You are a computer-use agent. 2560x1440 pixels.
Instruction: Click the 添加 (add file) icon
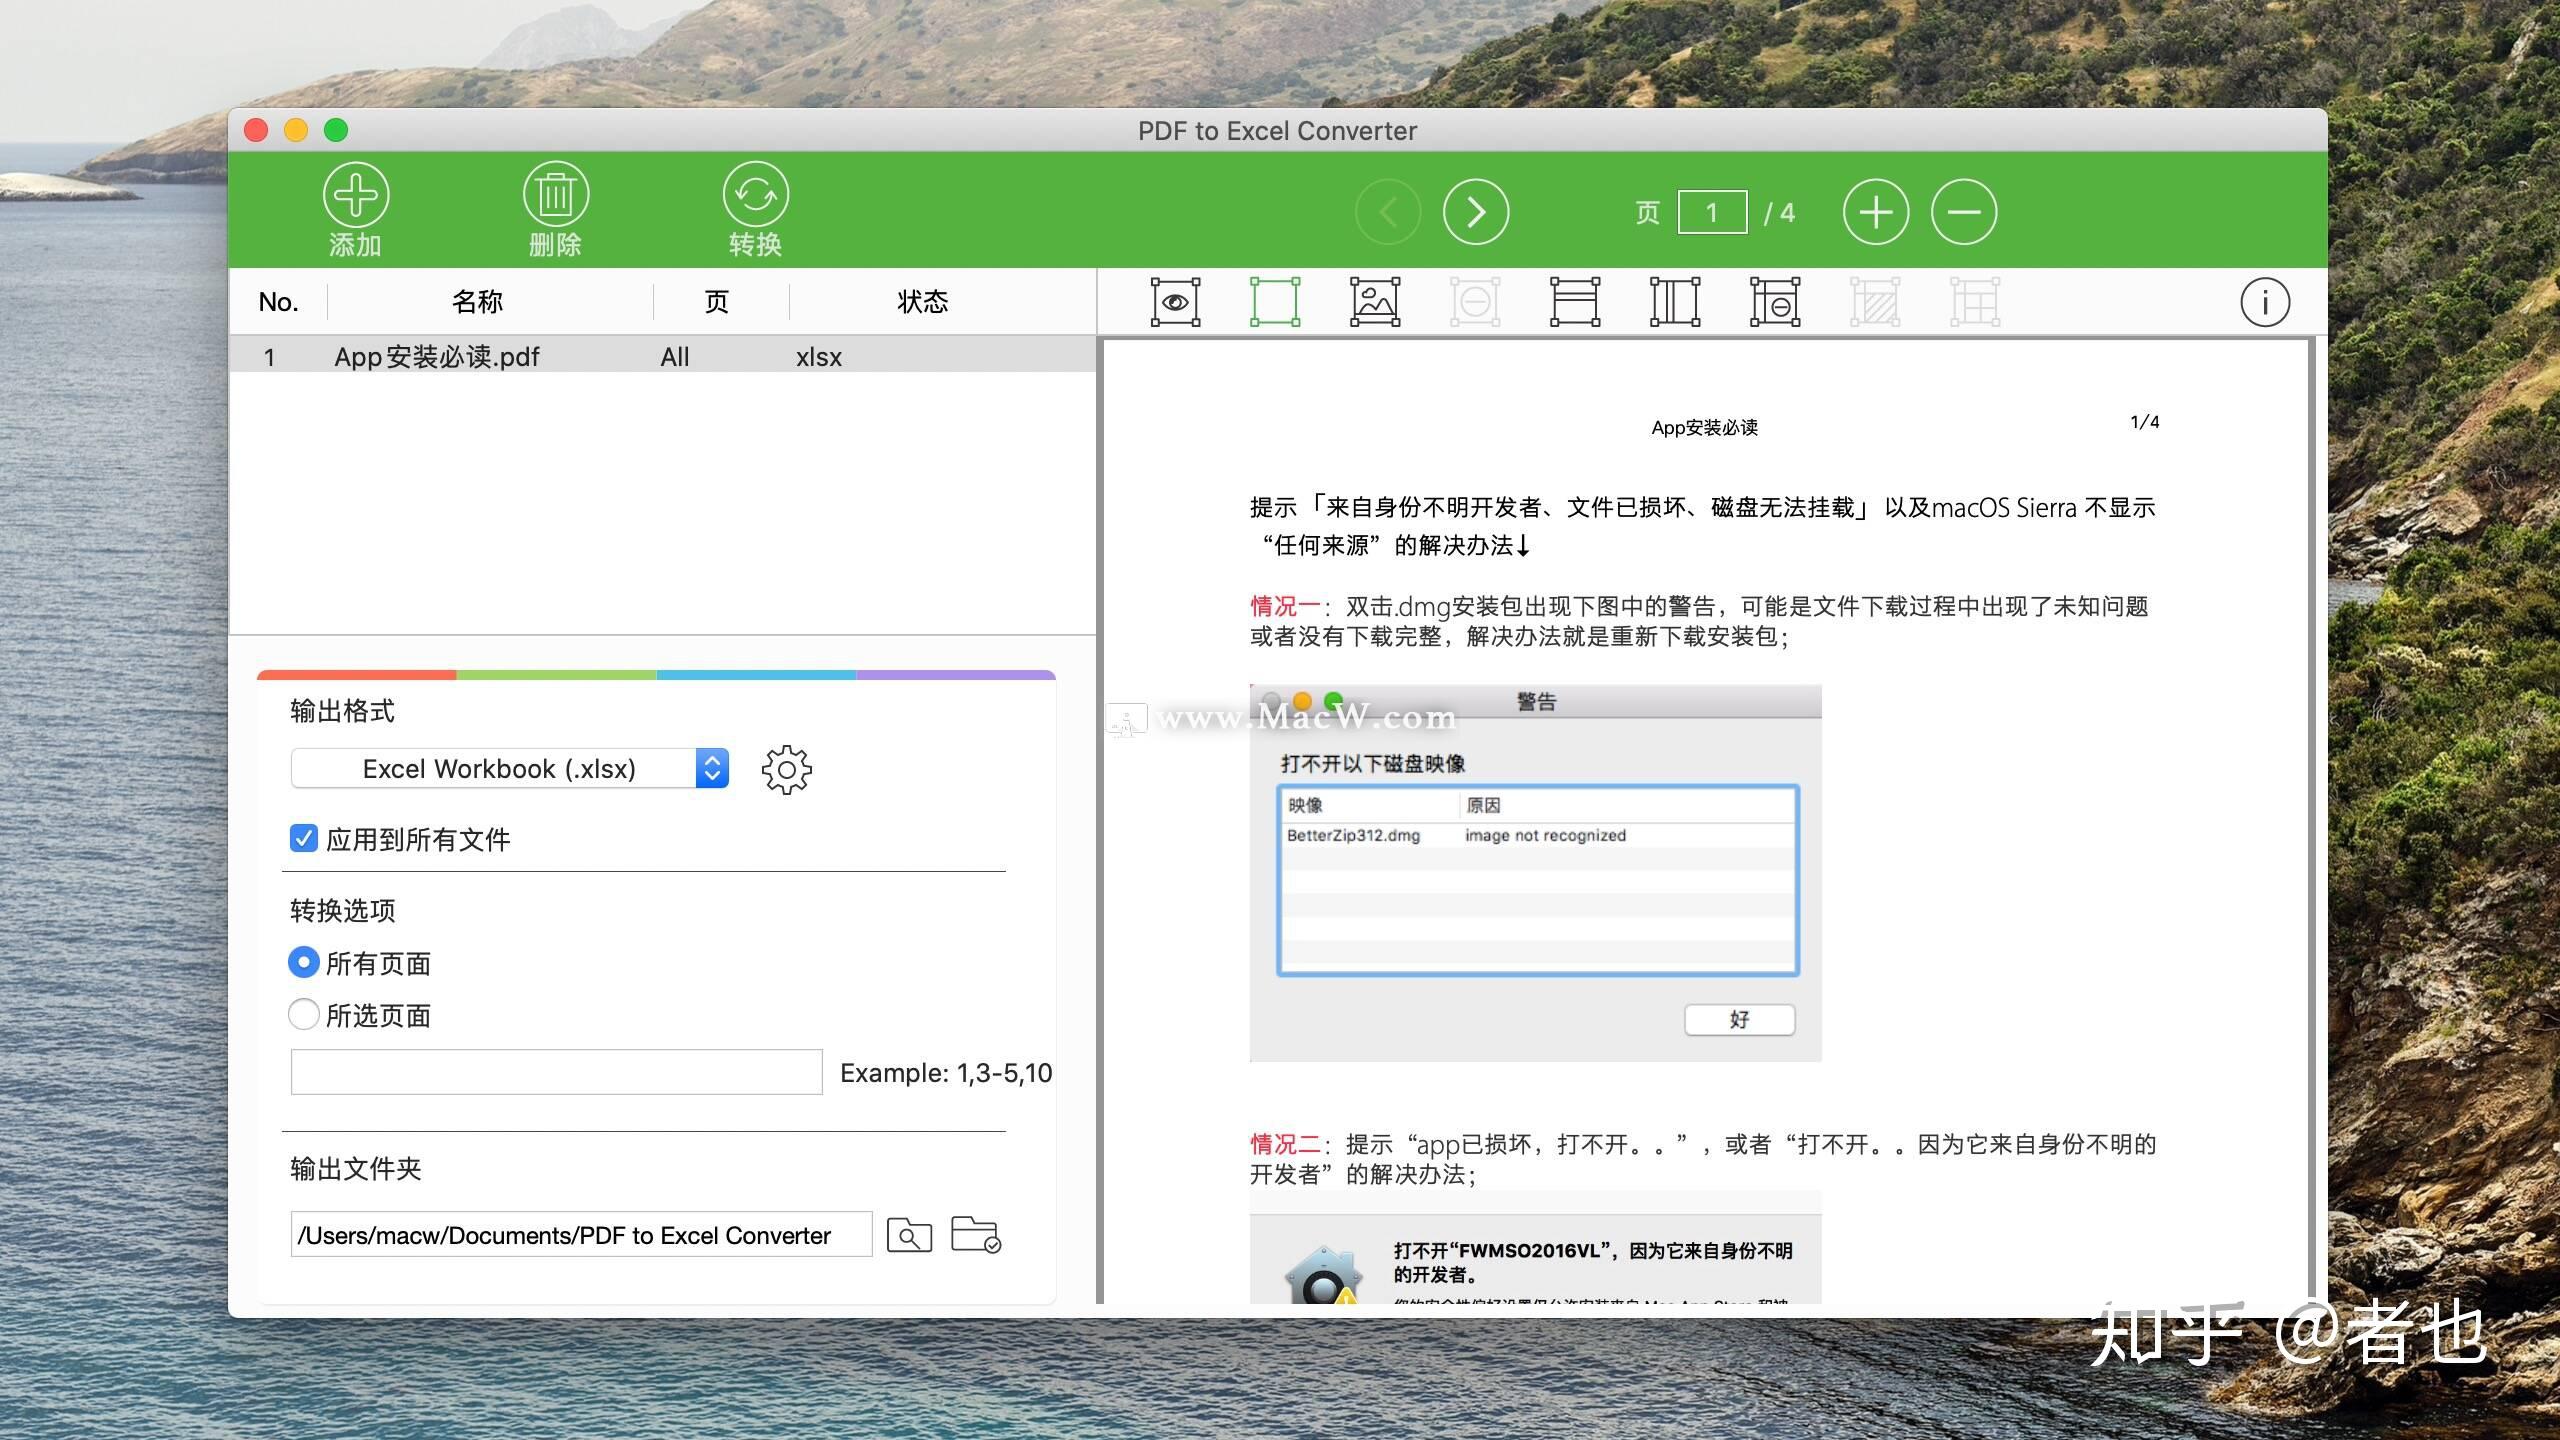[356, 195]
